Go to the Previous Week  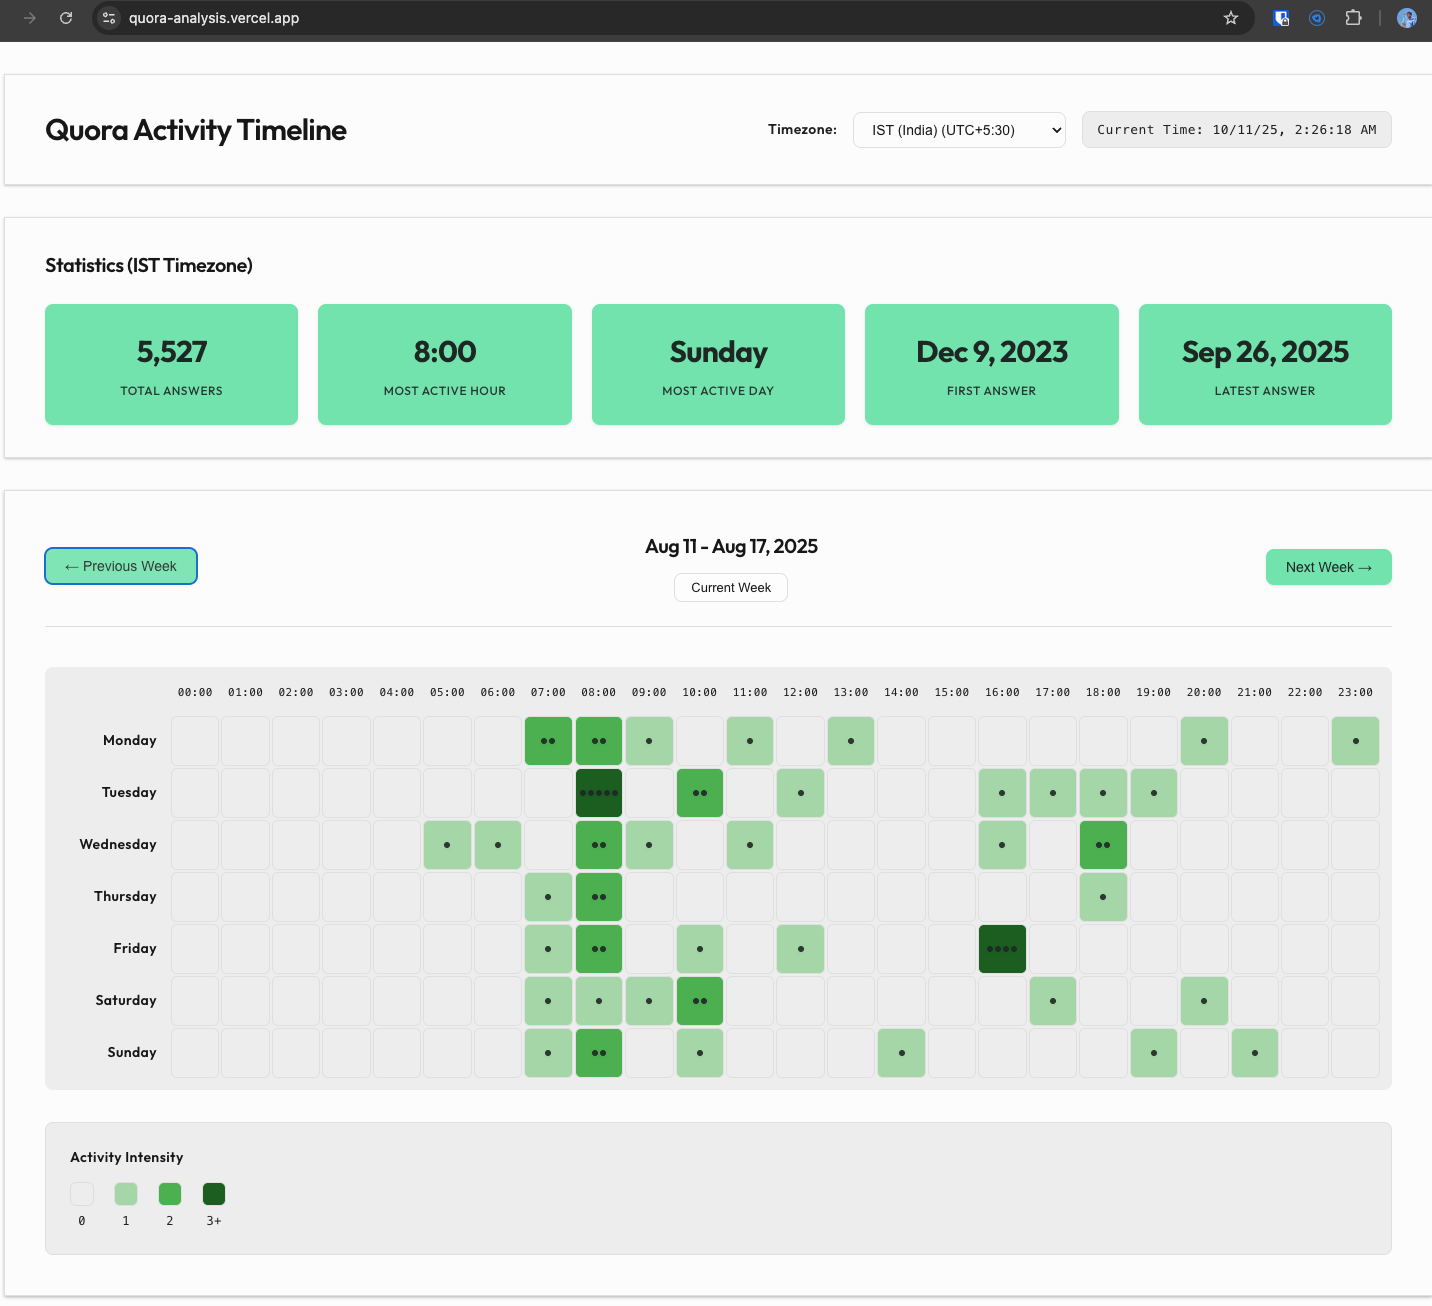click(121, 566)
